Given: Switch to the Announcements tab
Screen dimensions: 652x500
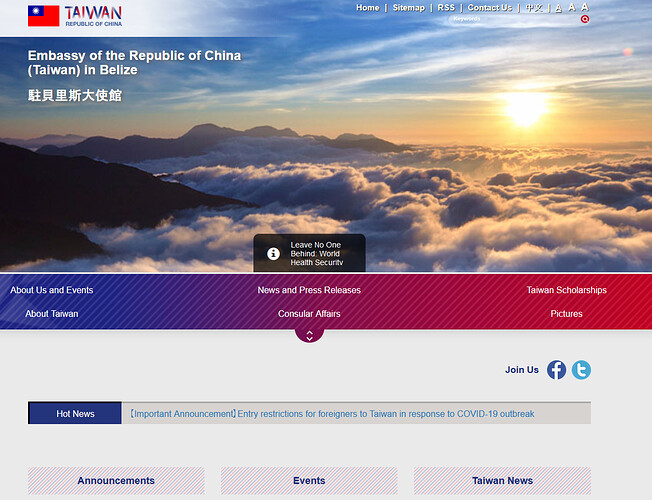Looking at the screenshot, I should tap(116, 481).
